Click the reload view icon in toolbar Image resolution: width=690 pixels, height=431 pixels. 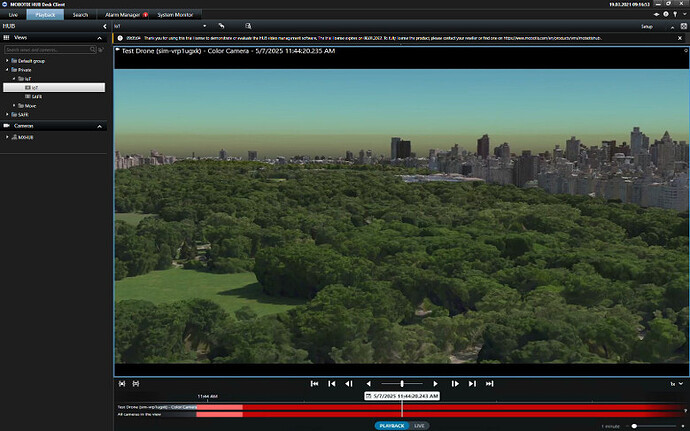(x=221, y=26)
